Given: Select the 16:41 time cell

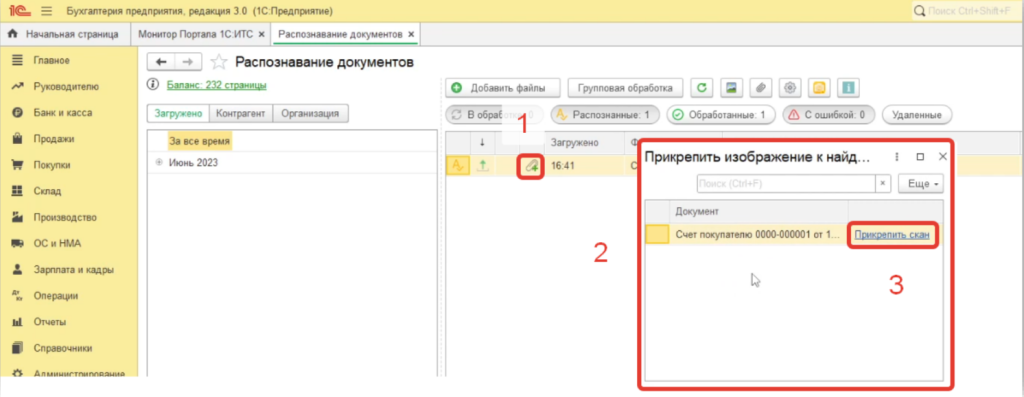Looking at the screenshot, I should tap(562, 167).
